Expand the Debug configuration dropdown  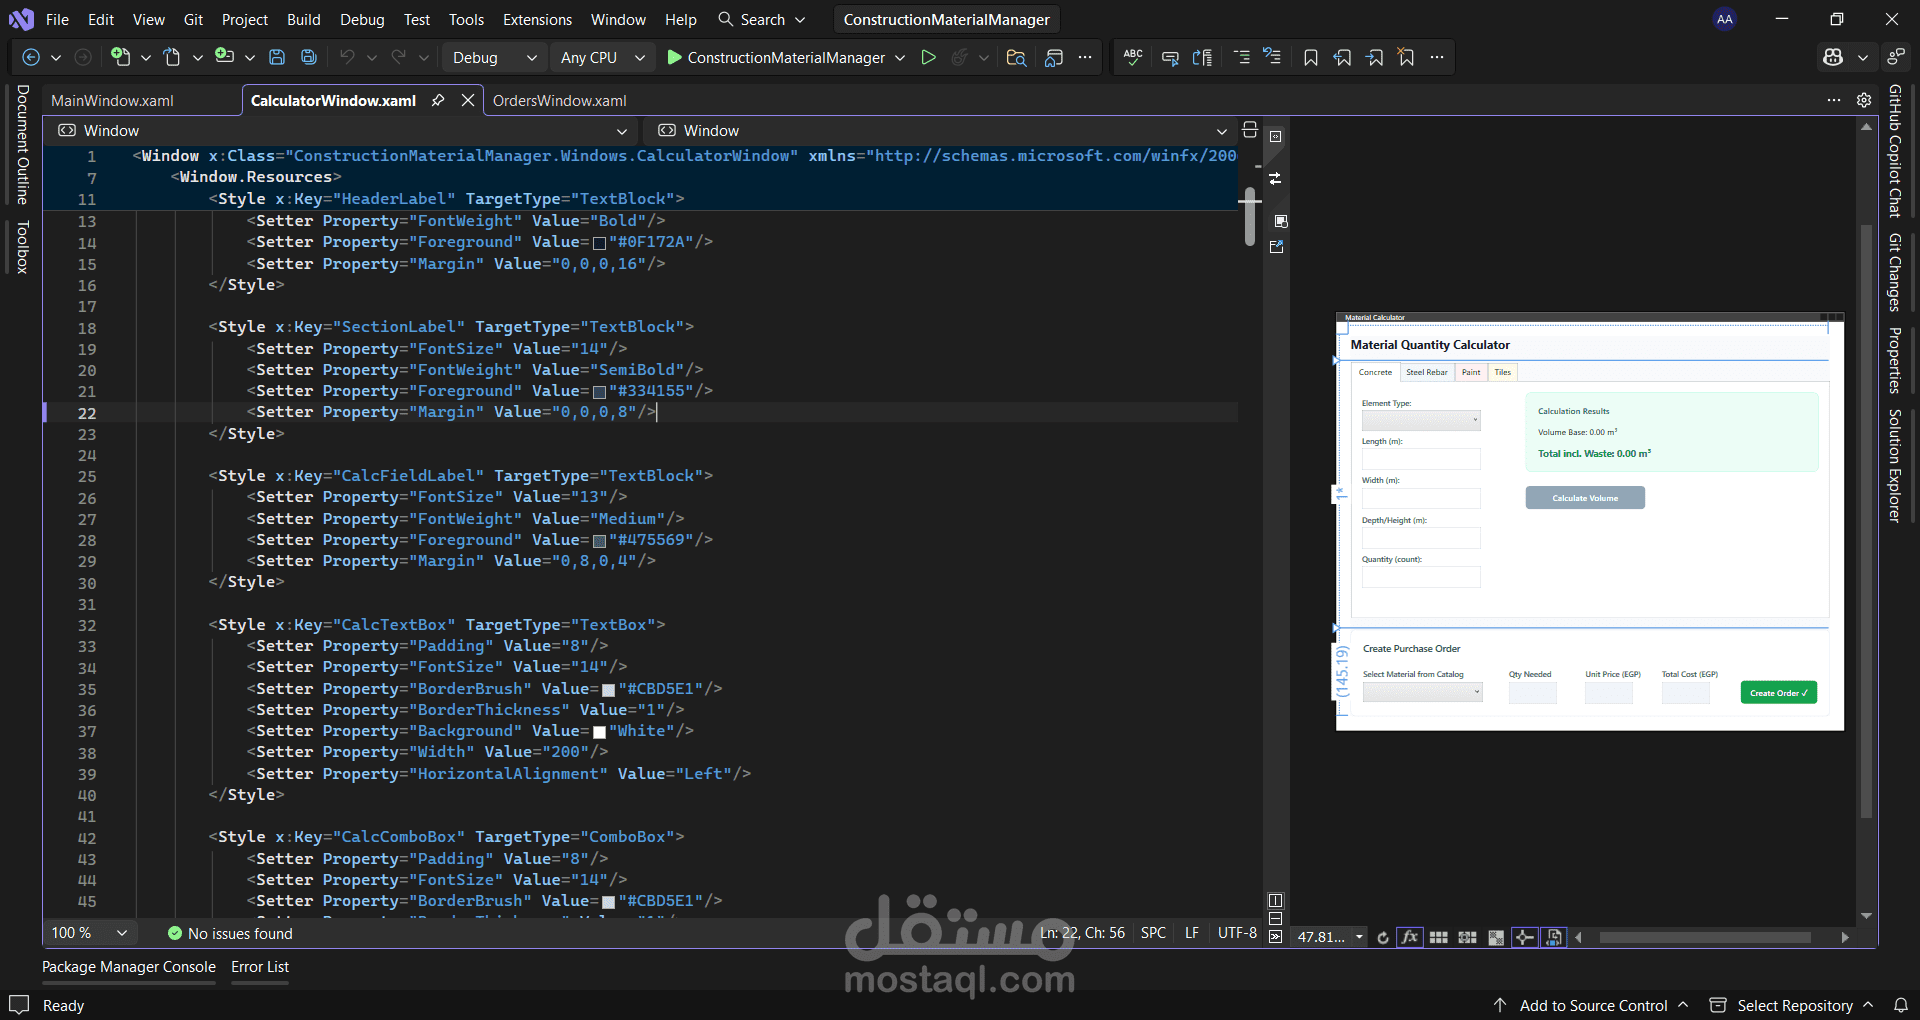pyautogui.click(x=494, y=58)
